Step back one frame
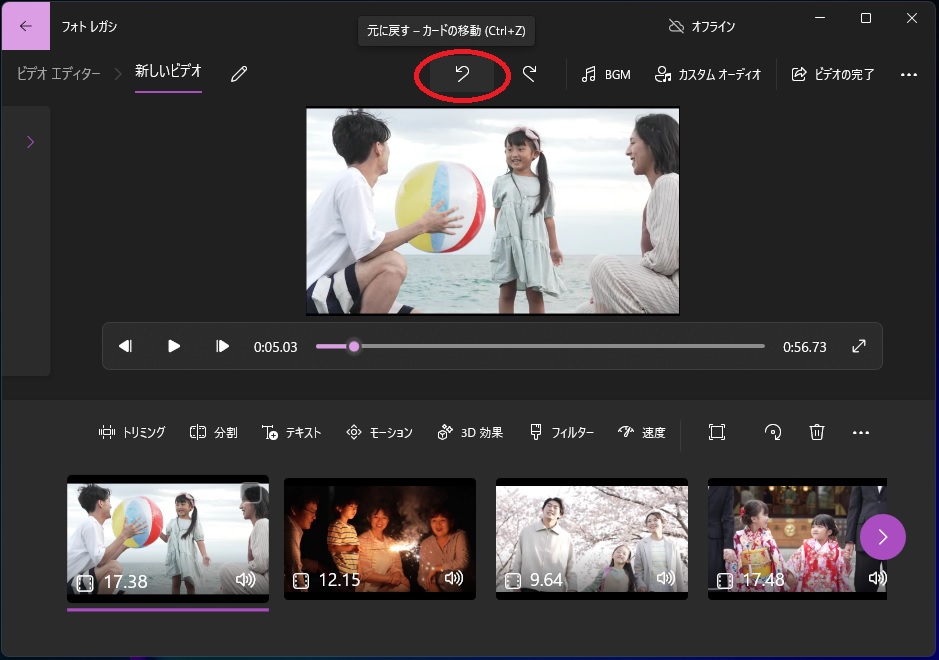939x660 pixels. (125, 346)
